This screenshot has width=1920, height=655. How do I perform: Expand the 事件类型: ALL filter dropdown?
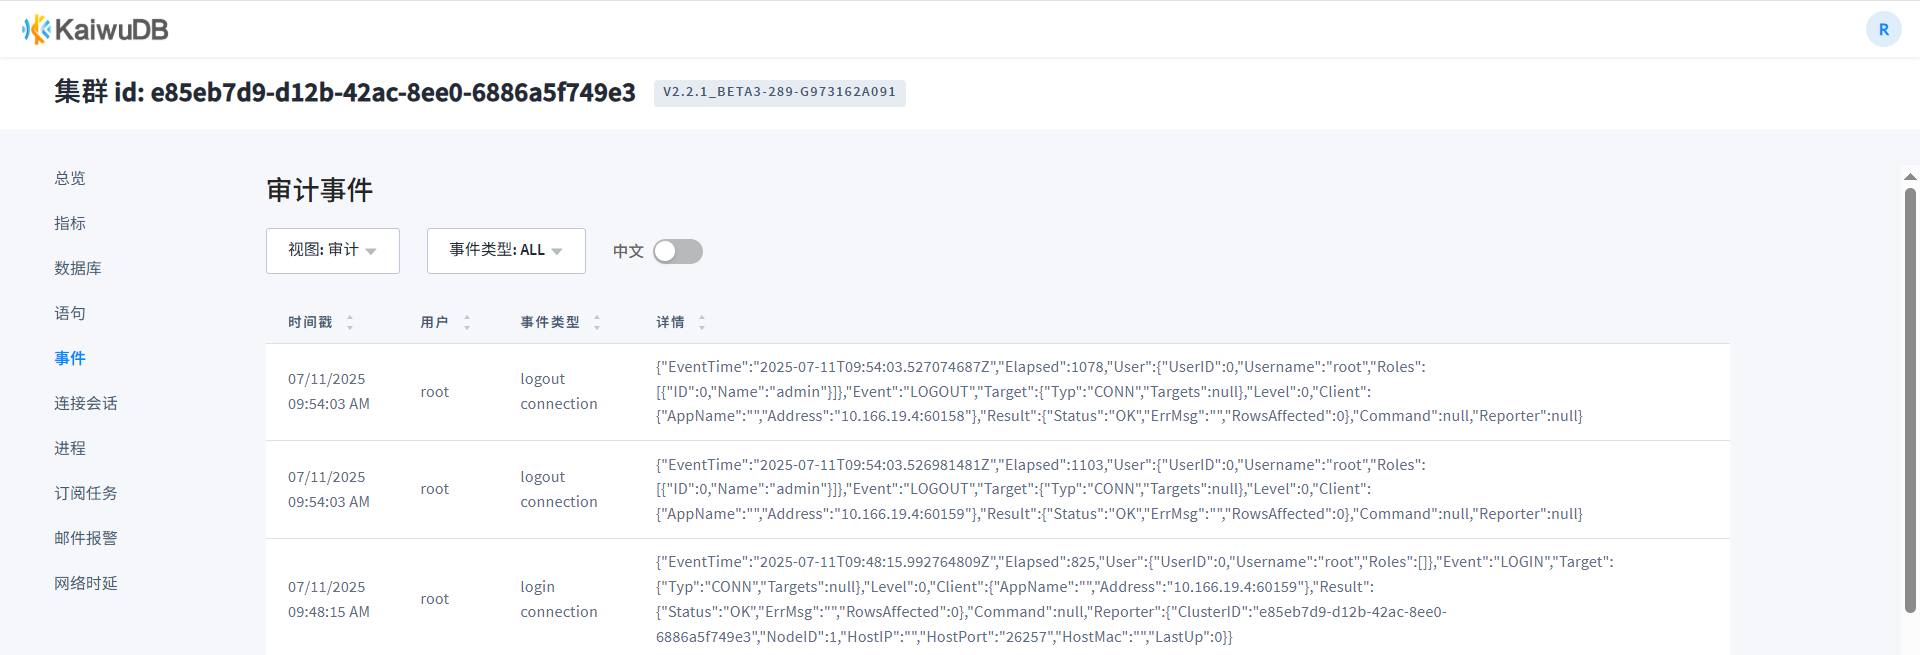(506, 251)
